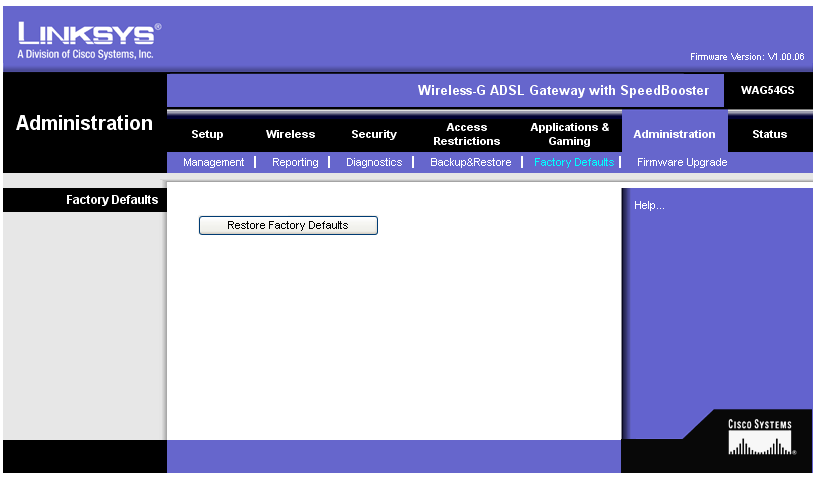Open the Backup&Restore sub-tab
Viewport: 819px width, 481px height.
[471, 162]
